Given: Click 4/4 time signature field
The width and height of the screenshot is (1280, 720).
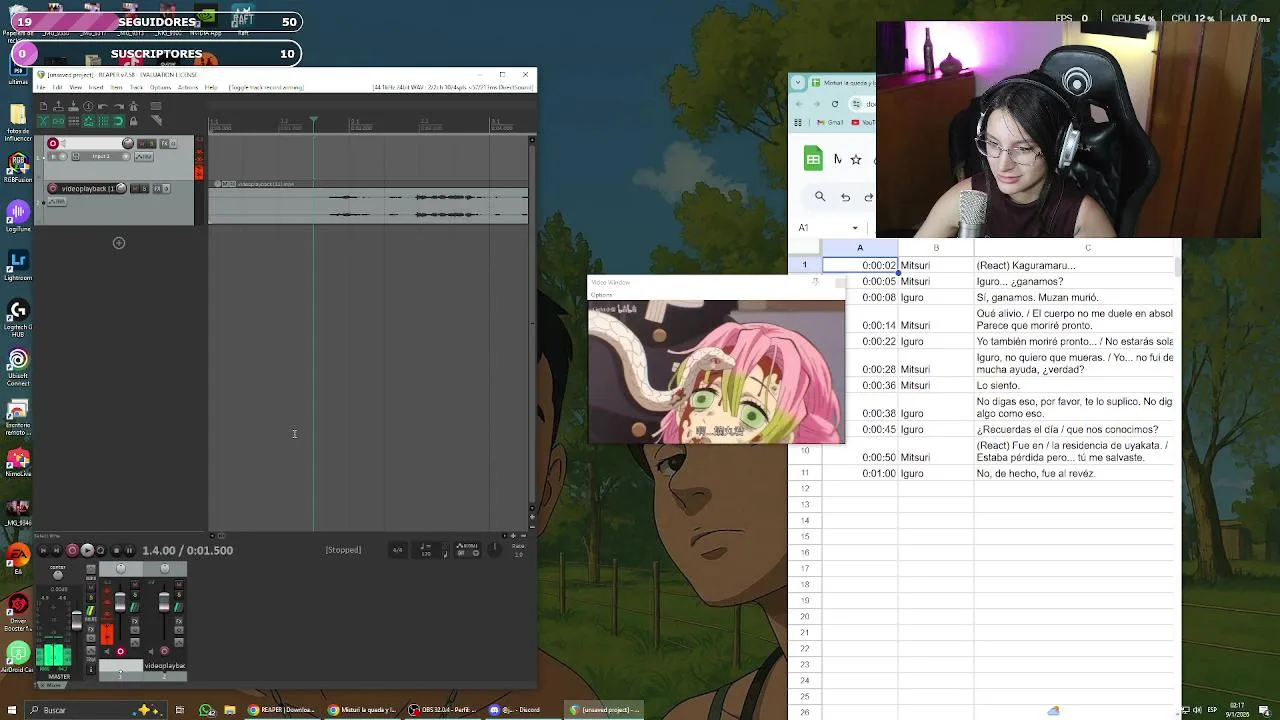Looking at the screenshot, I should (x=397, y=550).
